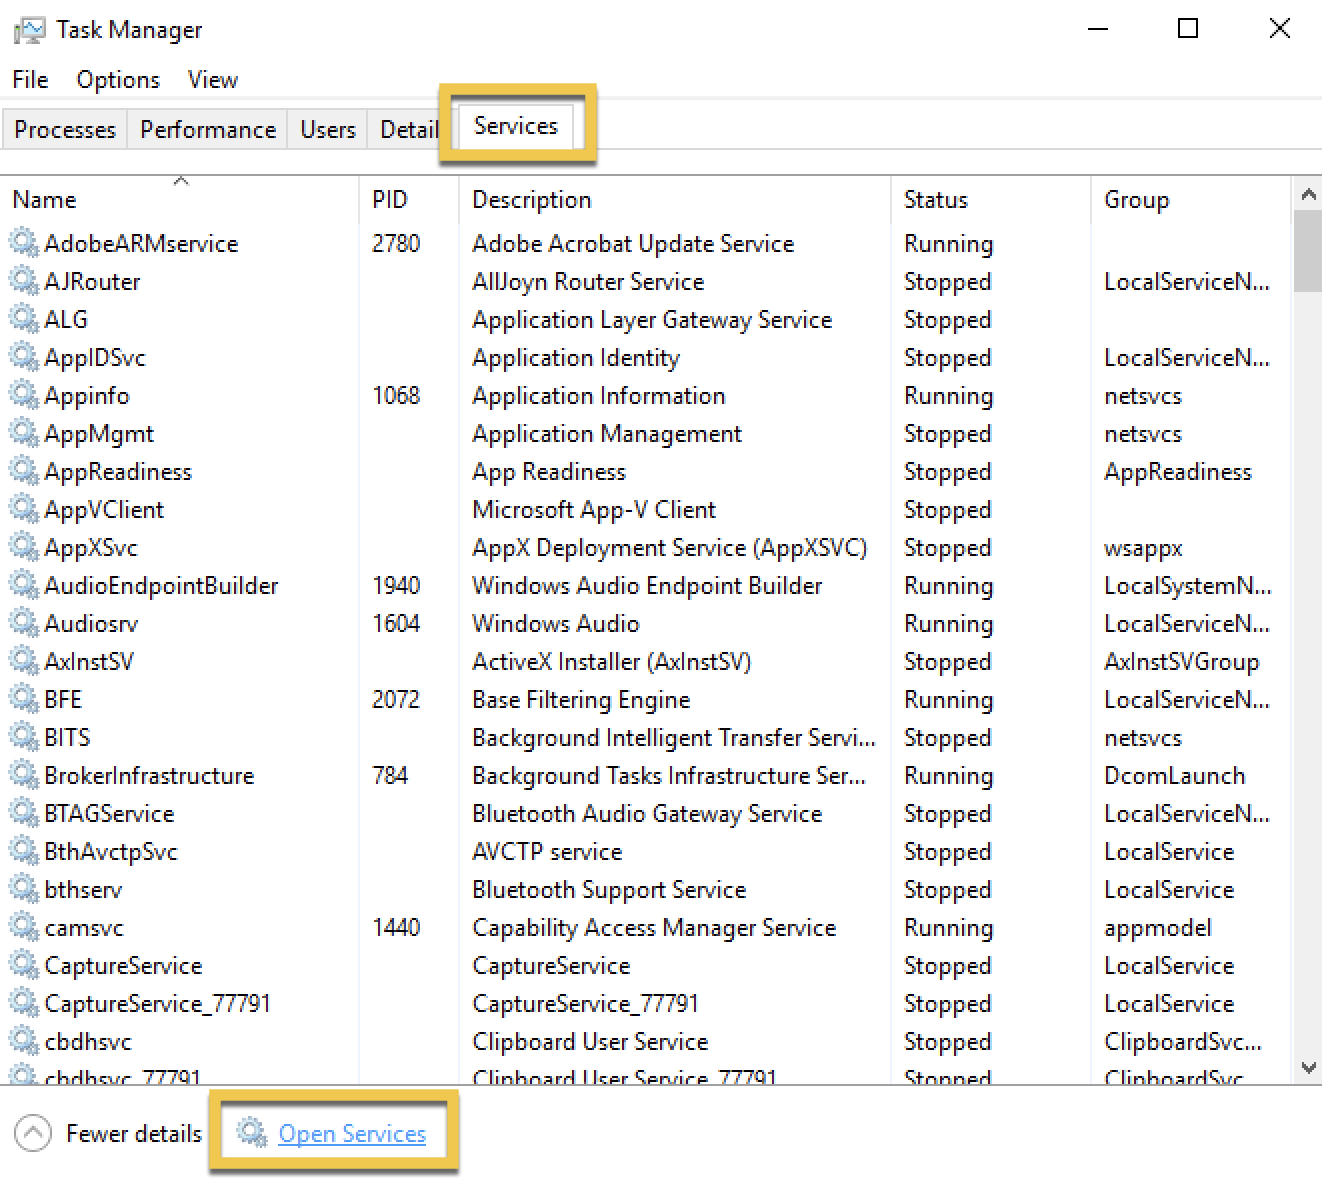
Task: Click the Task Manager title bar icon
Action: coord(29,30)
